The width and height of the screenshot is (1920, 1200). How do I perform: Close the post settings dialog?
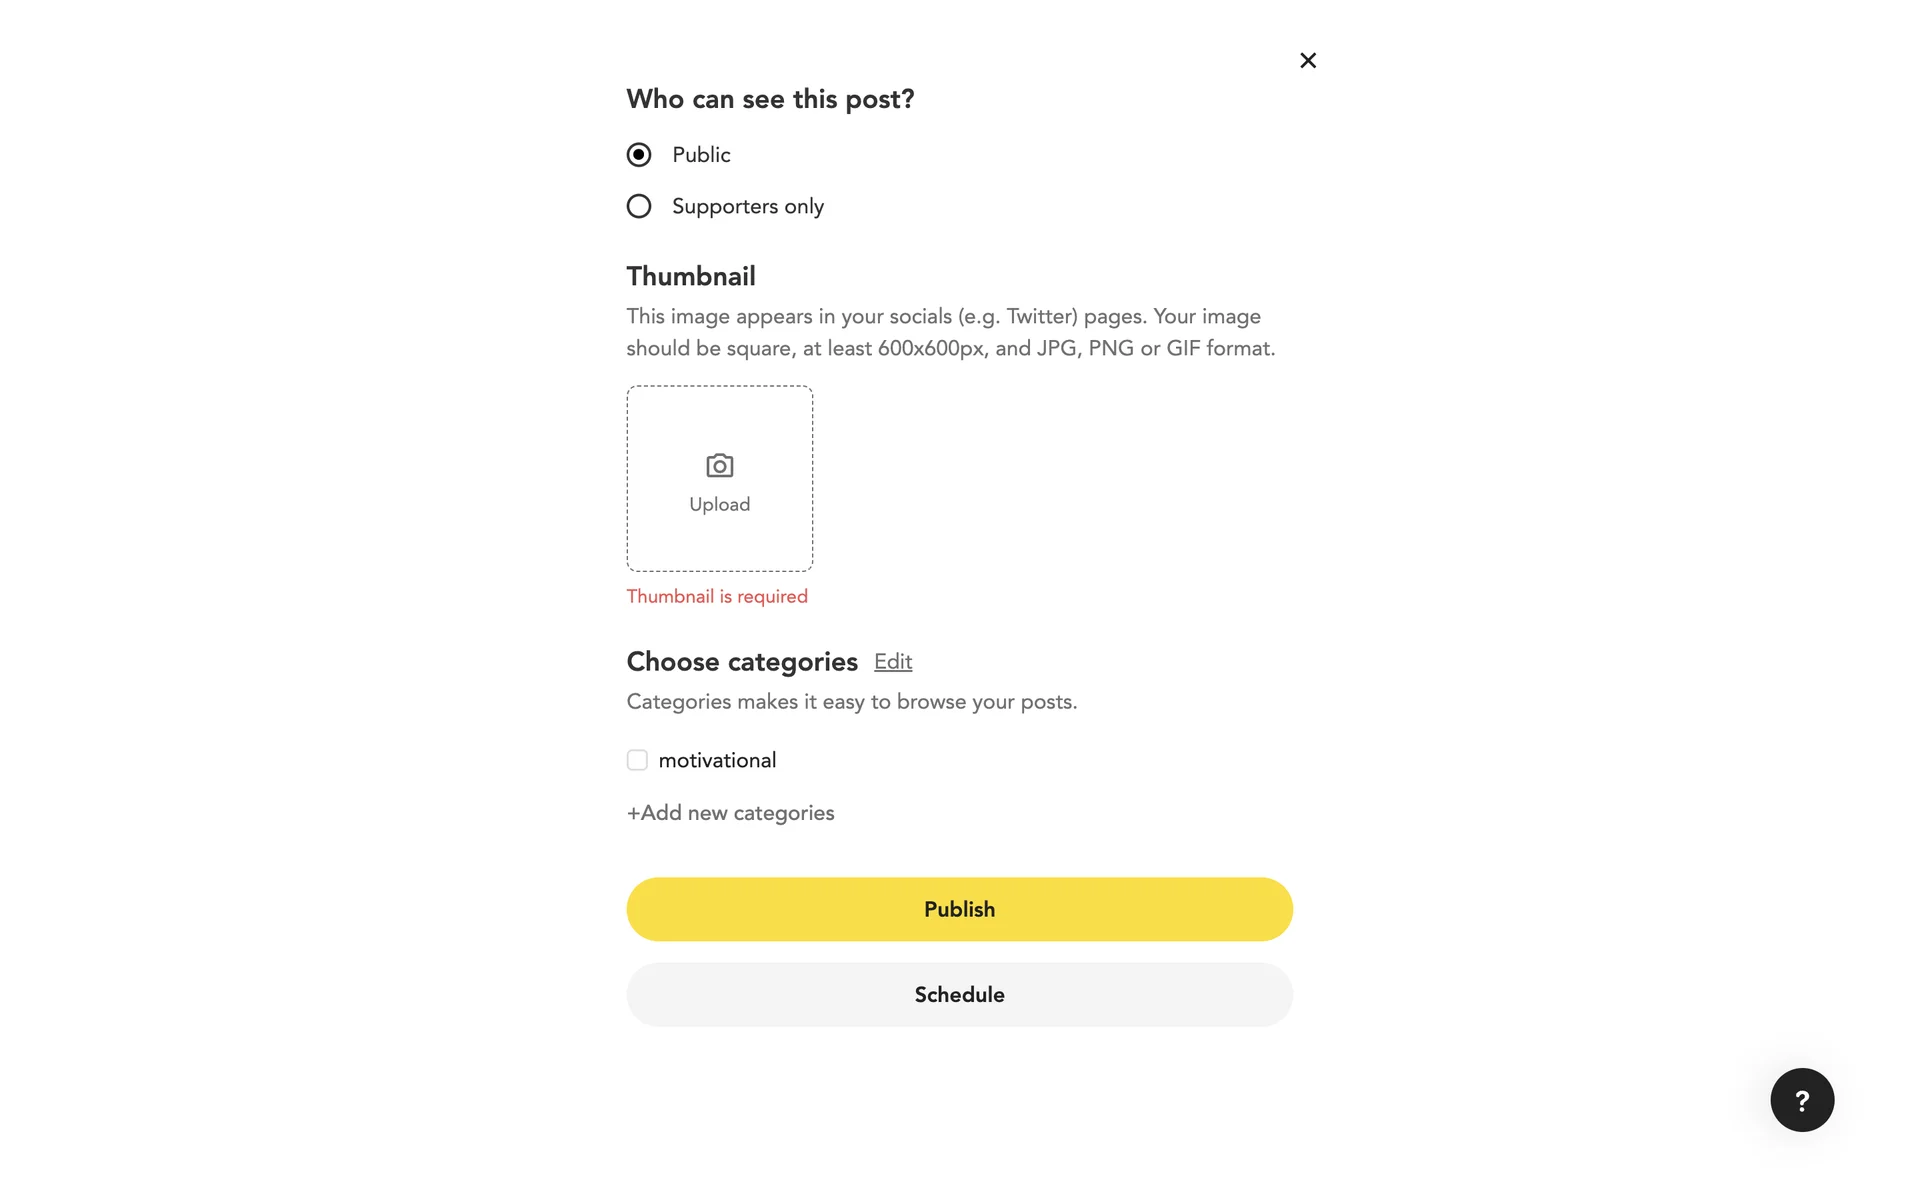pyautogui.click(x=1307, y=61)
